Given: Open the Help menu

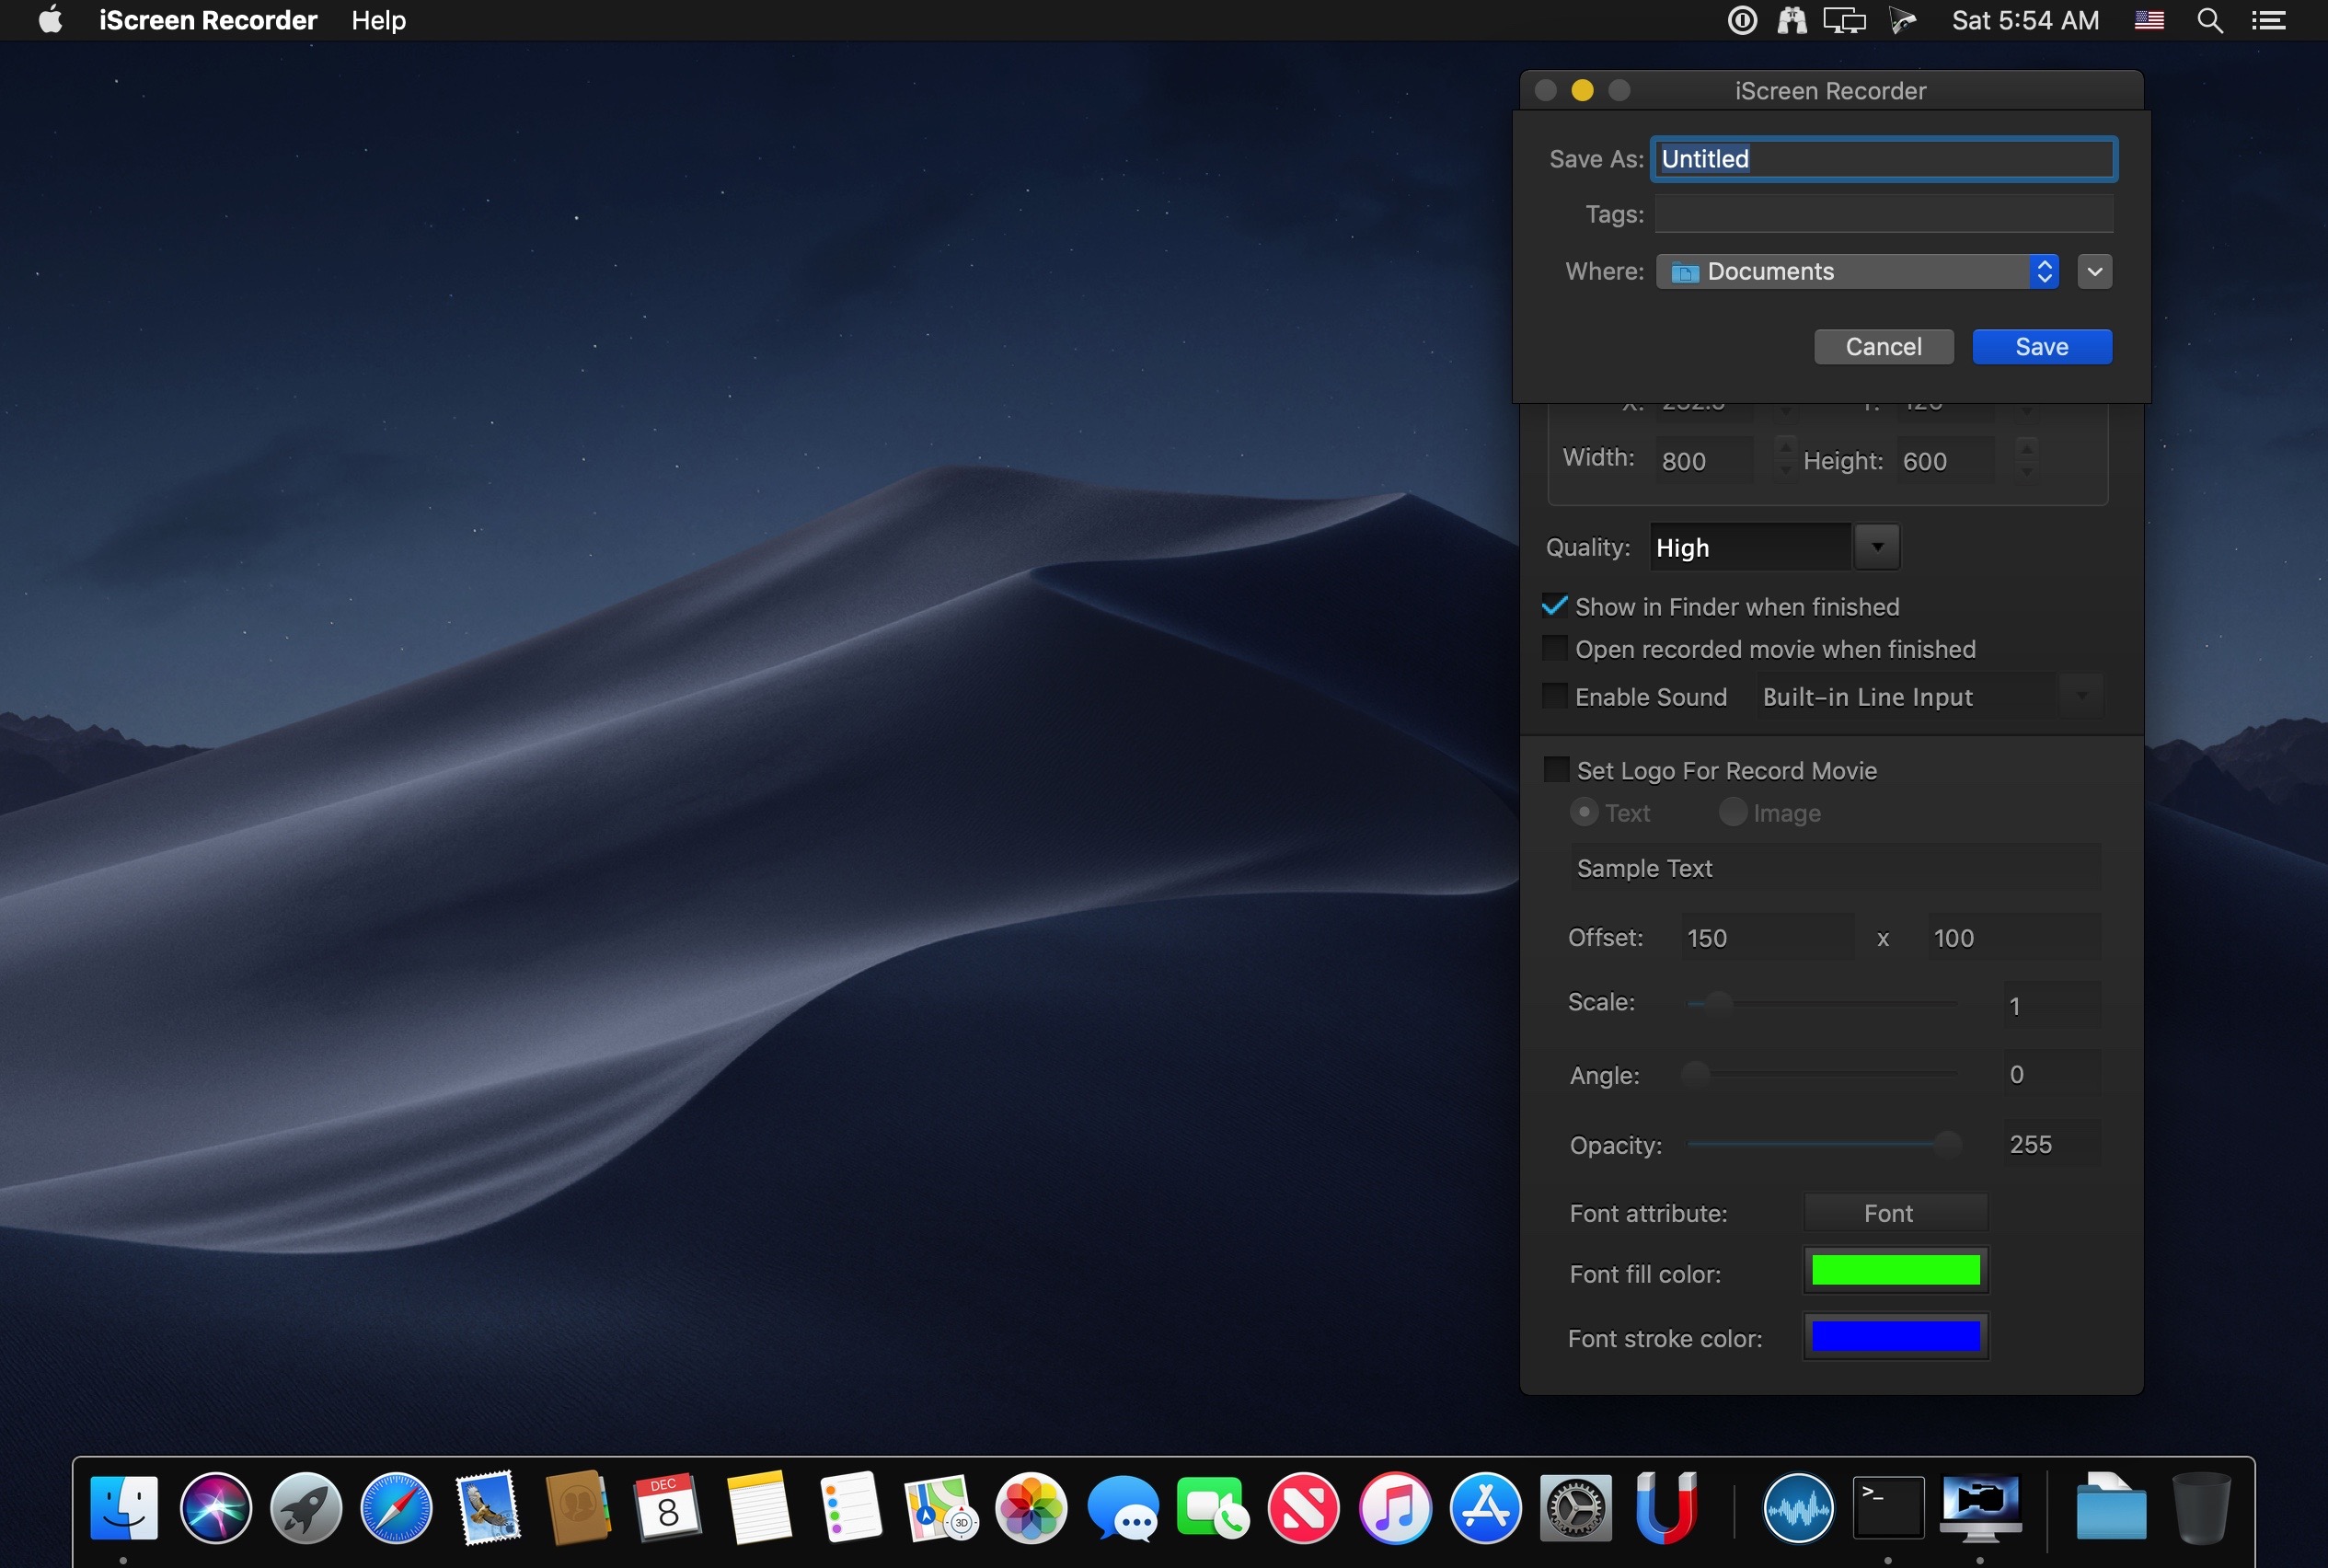Looking at the screenshot, I should click(378, 21).
